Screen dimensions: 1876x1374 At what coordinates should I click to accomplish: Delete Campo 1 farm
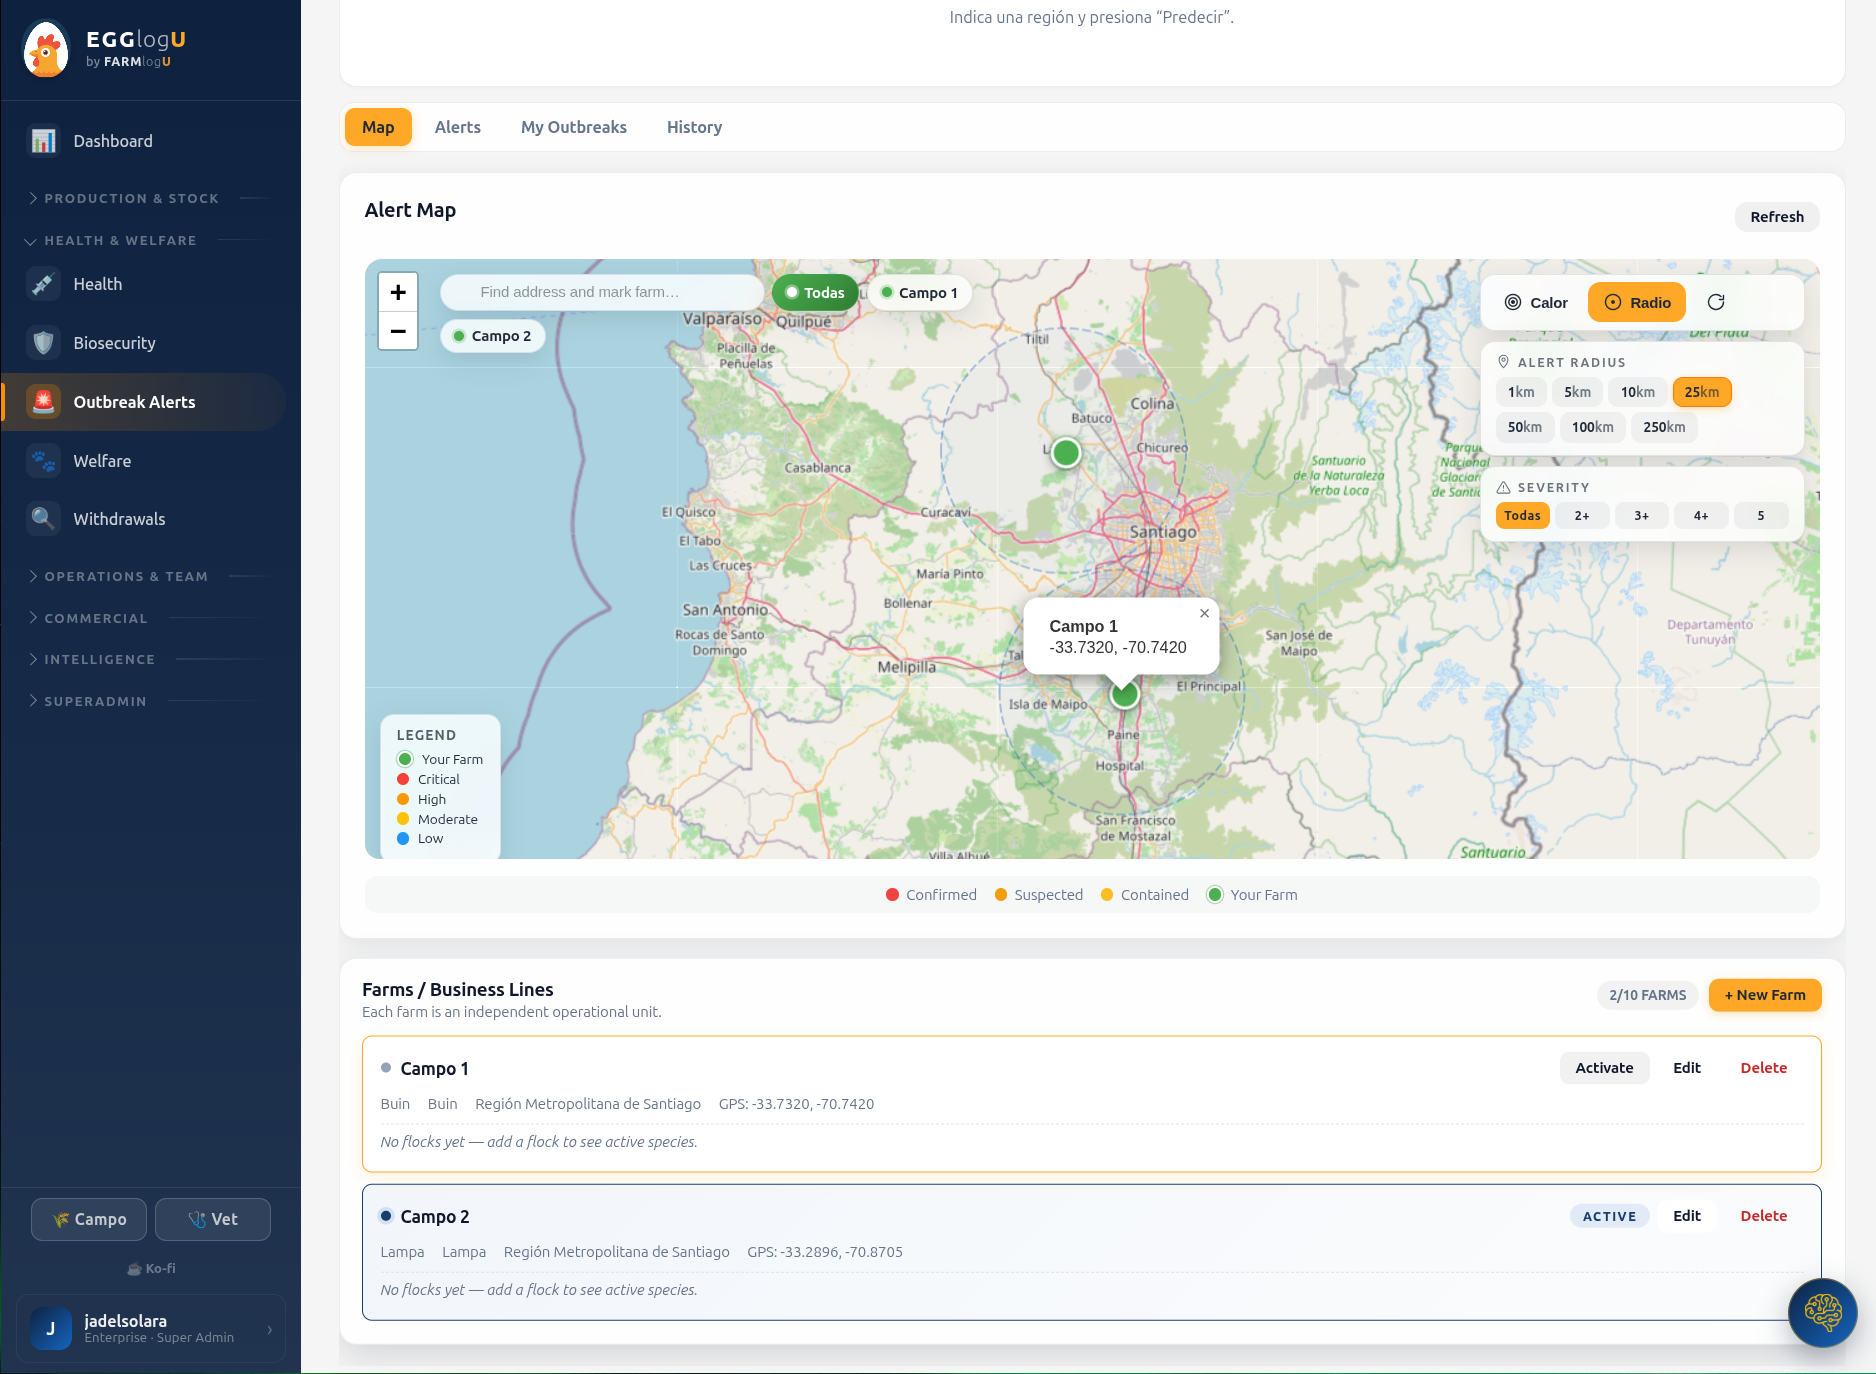coord(1764,1068)
